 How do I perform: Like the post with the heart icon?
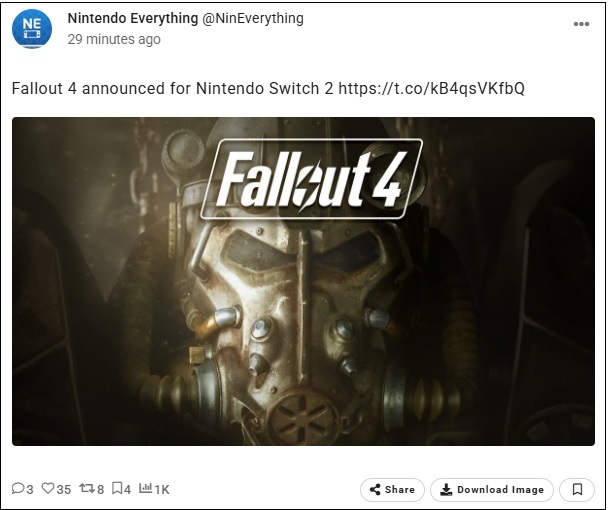coord(48,489)
